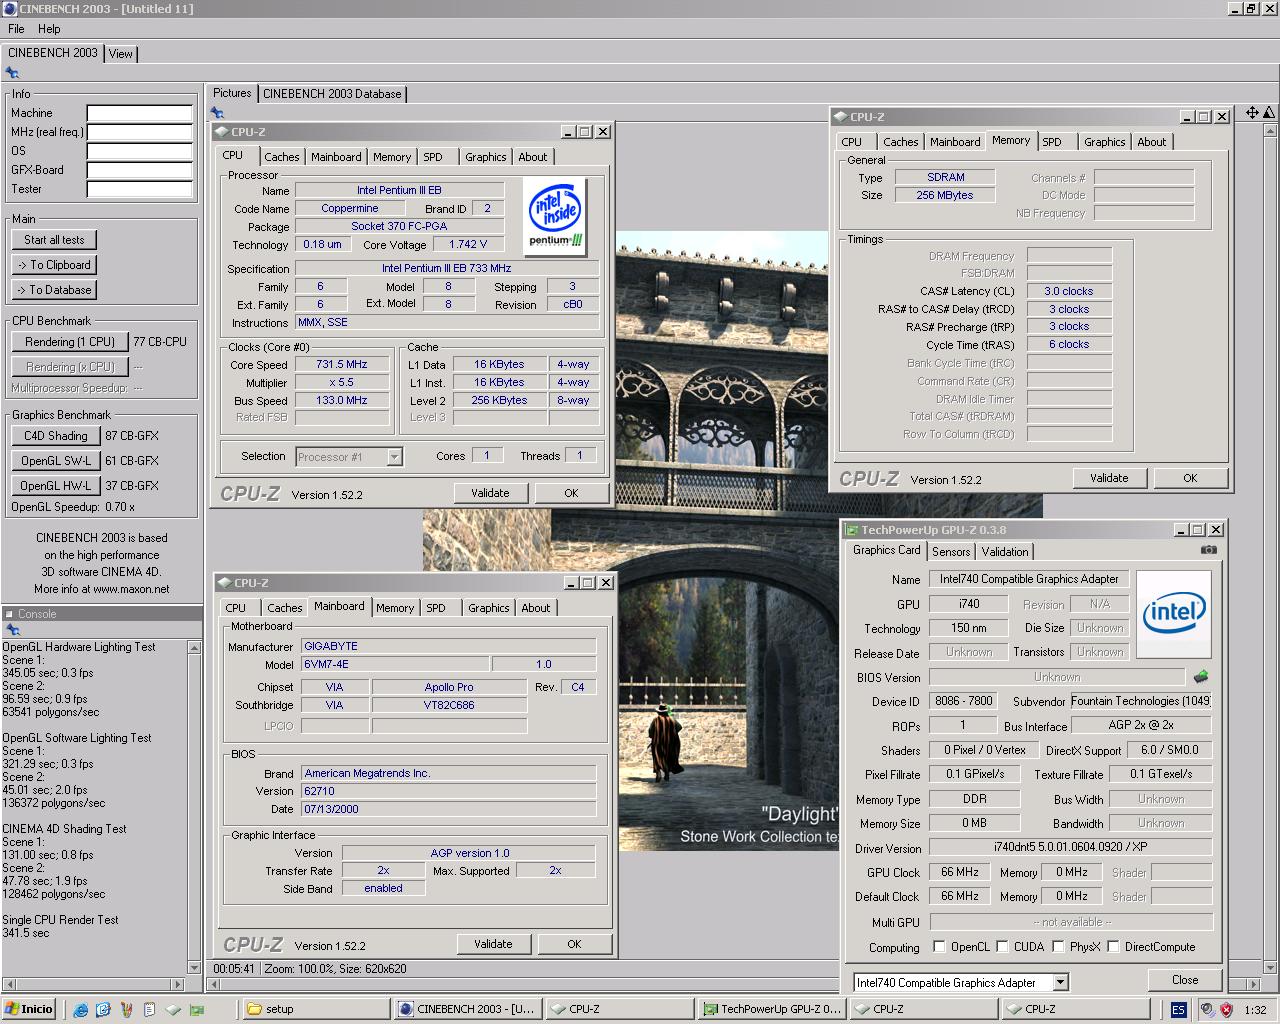Click Validate in the CPU tab CPU-Z window
This screenshot has width=1280, height=1024.
point(490,493)
